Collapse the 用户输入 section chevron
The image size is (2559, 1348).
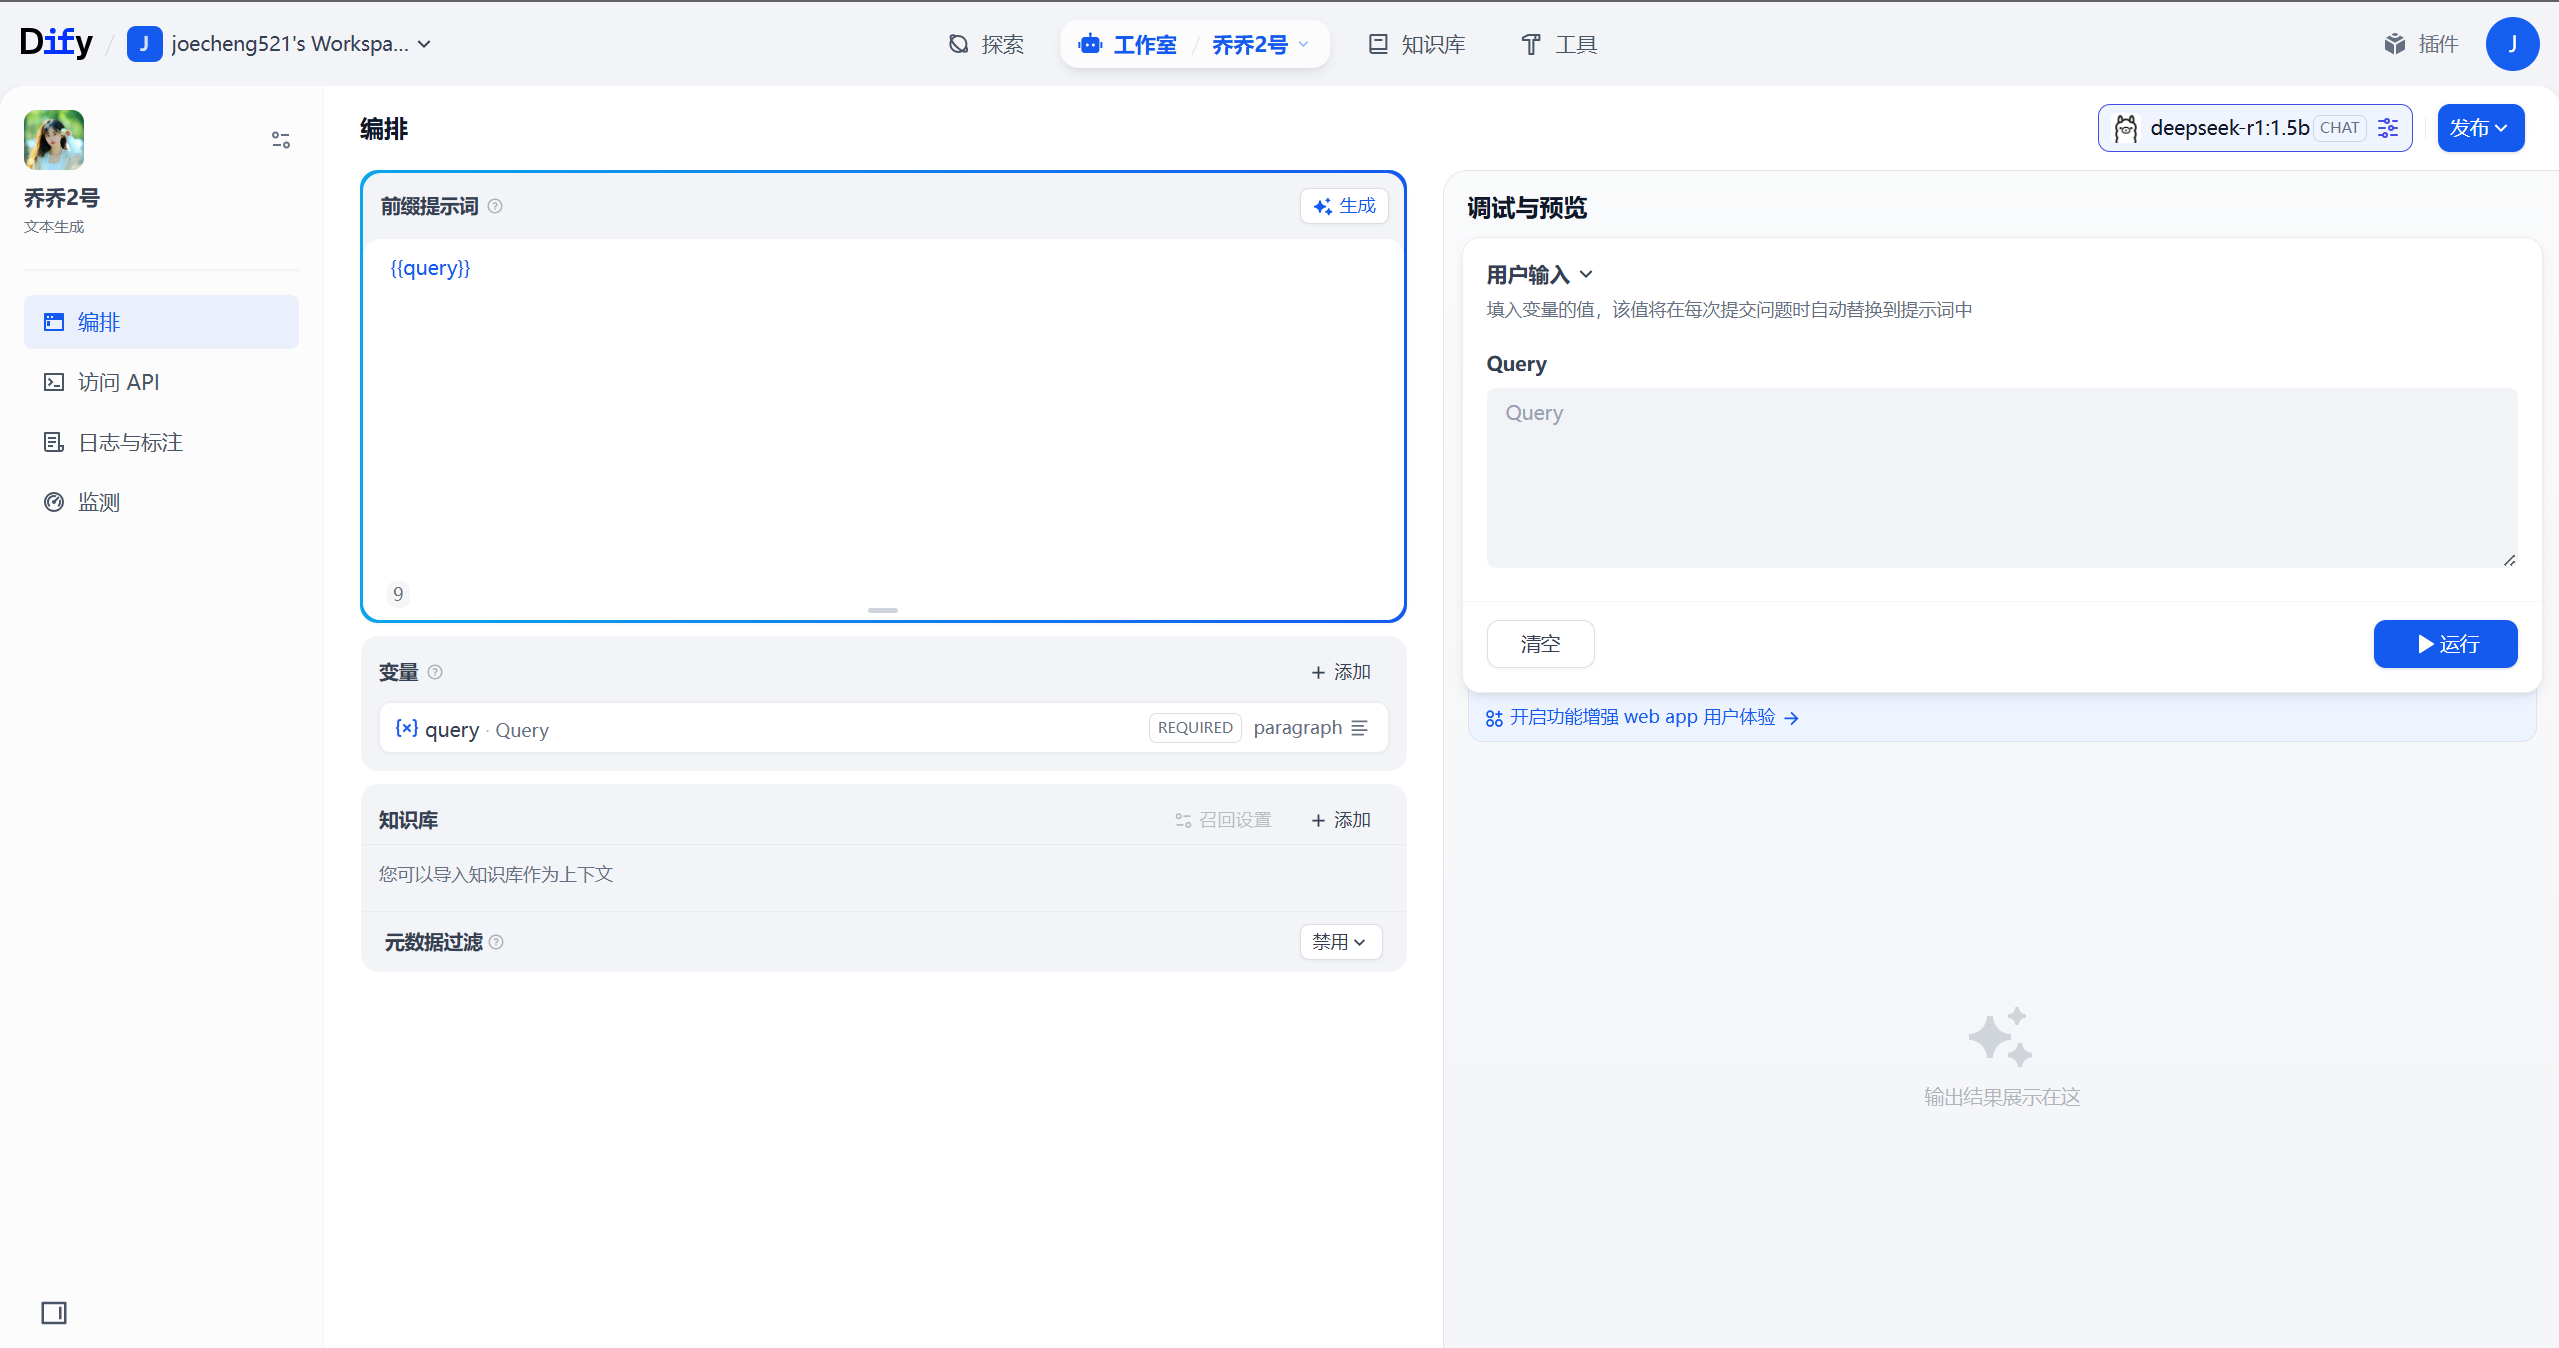tap(1586, 274)
